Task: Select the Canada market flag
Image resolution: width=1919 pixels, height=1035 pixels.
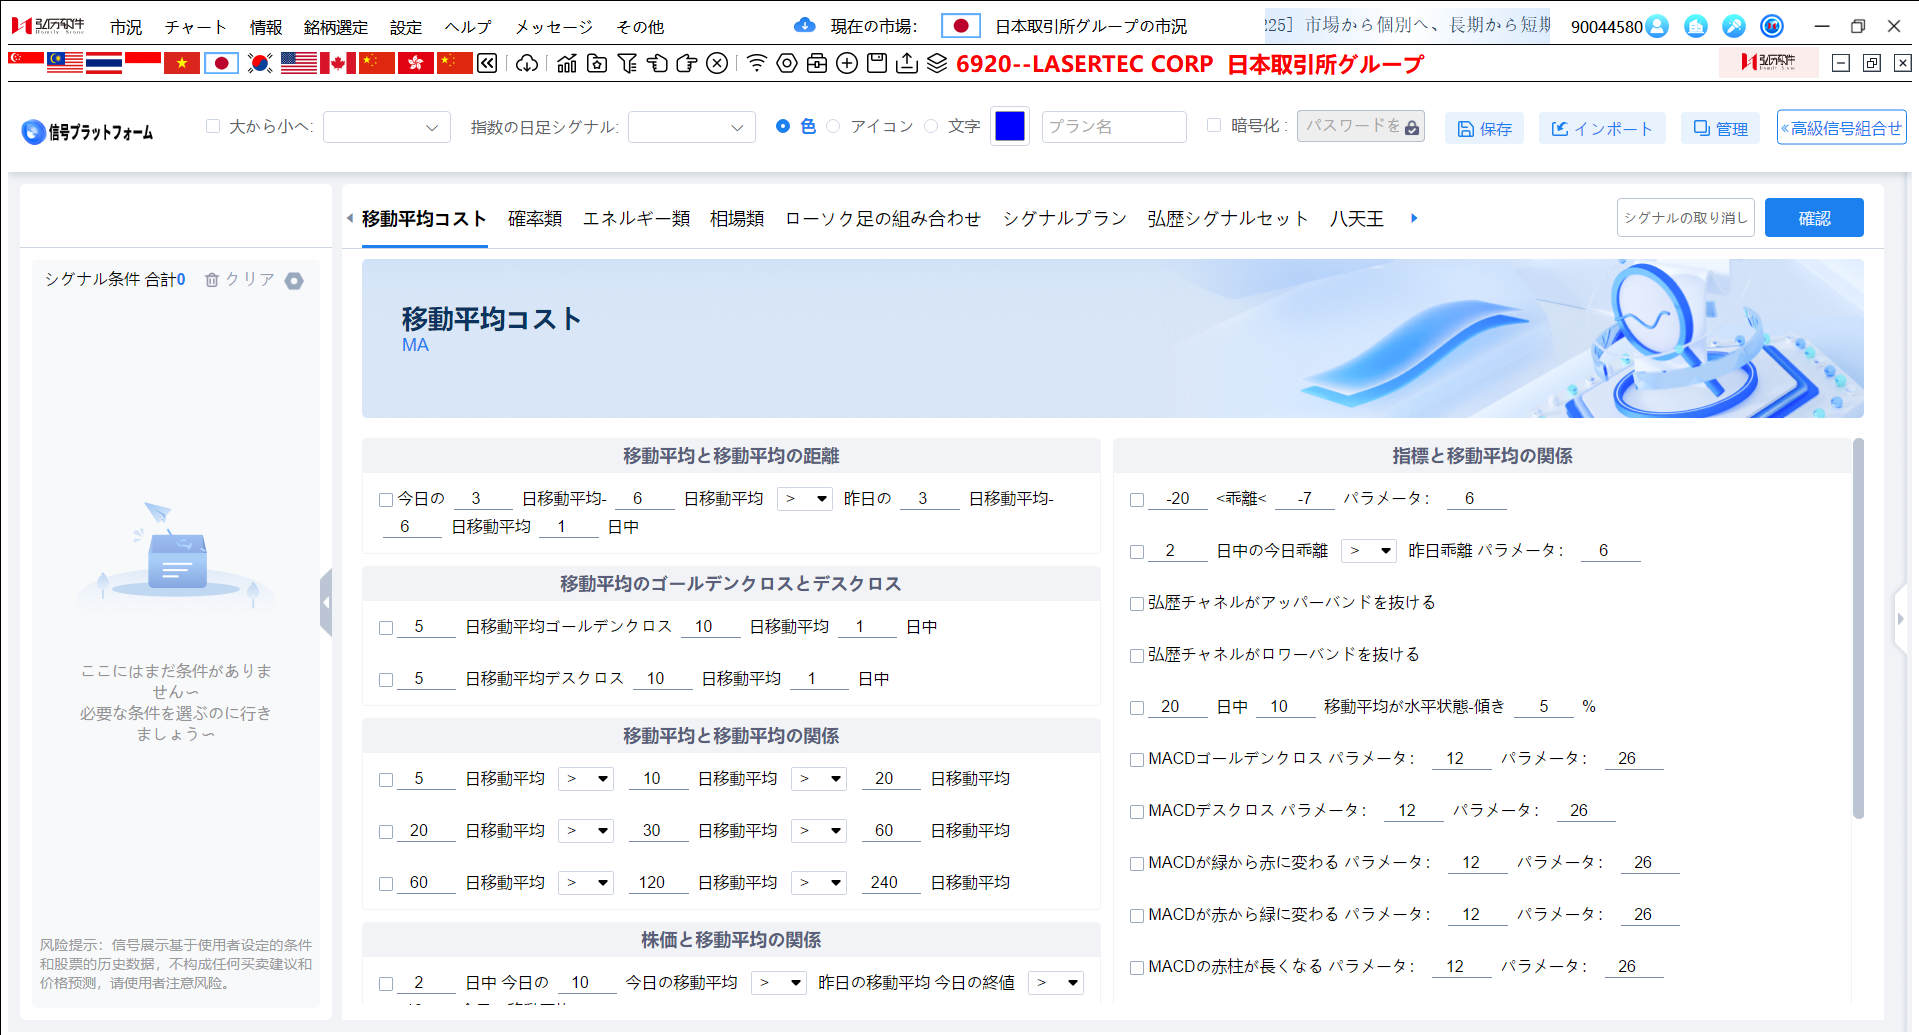Action: tap(338, 63)
